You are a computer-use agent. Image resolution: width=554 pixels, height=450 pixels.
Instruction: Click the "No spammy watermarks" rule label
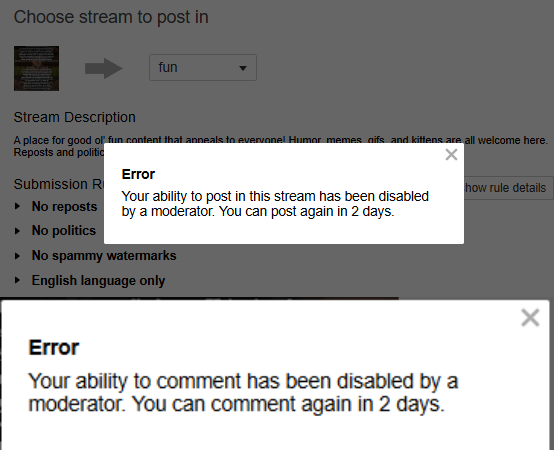pos(104,255)
